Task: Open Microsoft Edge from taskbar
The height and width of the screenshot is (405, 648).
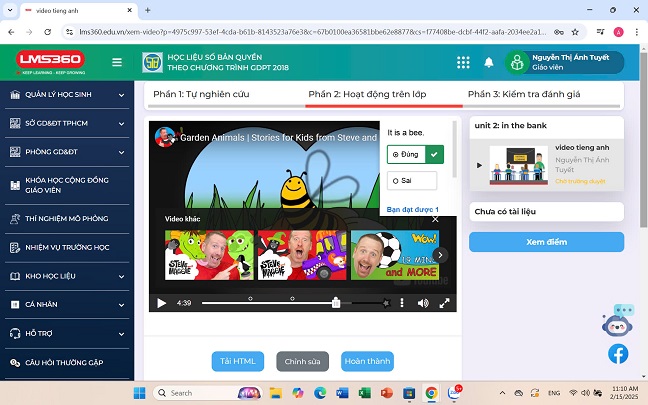Action: 320,393
